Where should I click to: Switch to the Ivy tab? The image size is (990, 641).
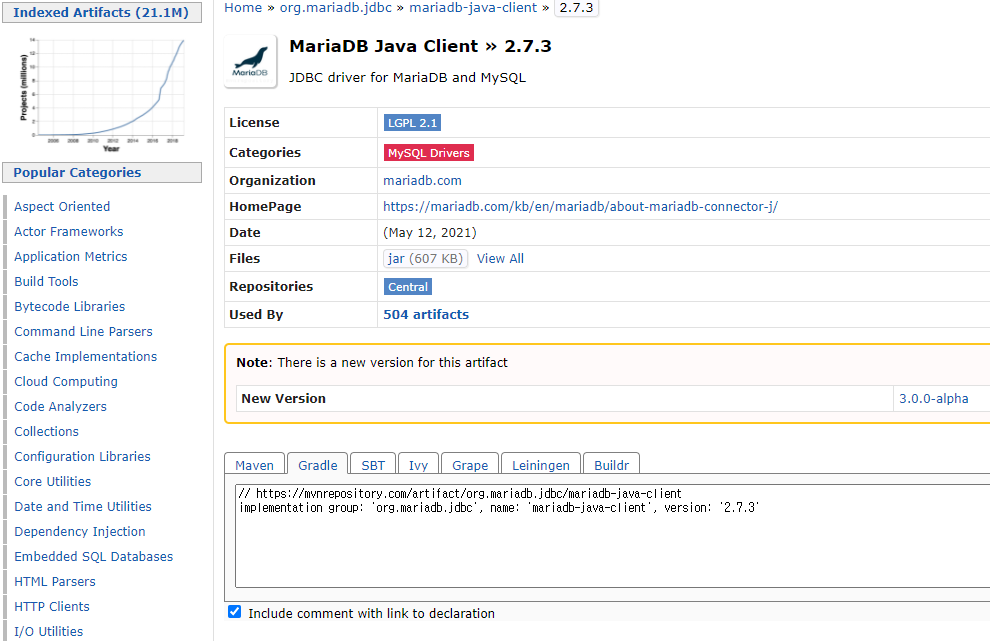[x=418, y=465]
